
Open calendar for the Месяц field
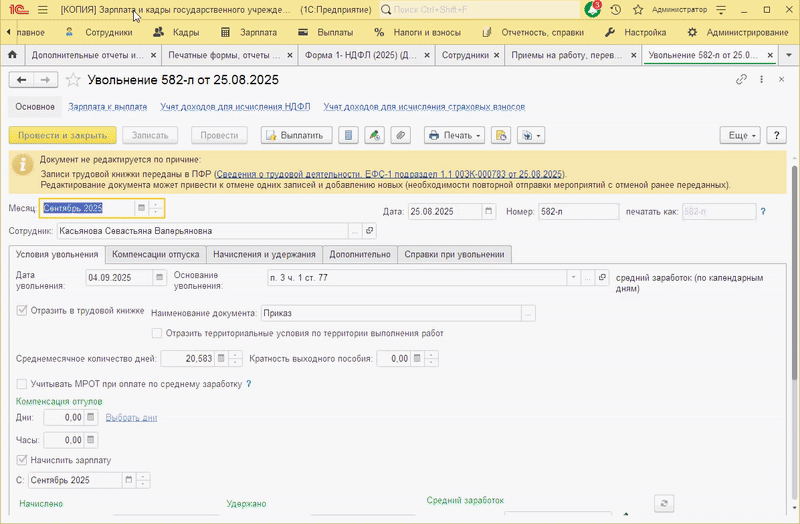click(x=141, y=208)
